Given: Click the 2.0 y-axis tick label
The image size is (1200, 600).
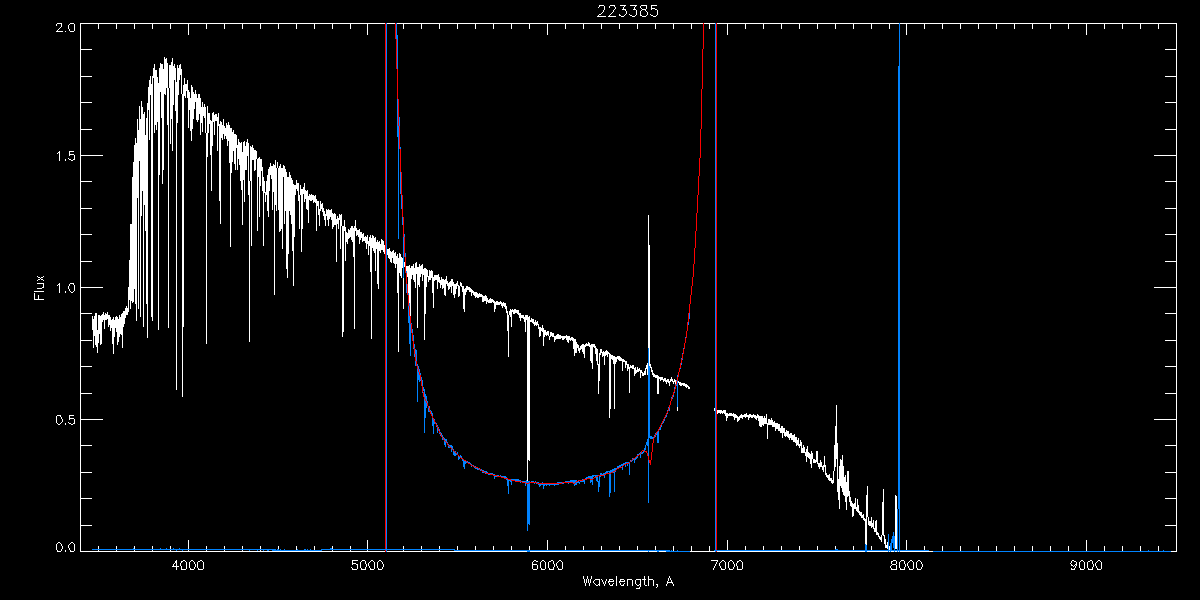Looking at the screenshot, I should click(x=62, y=29).
